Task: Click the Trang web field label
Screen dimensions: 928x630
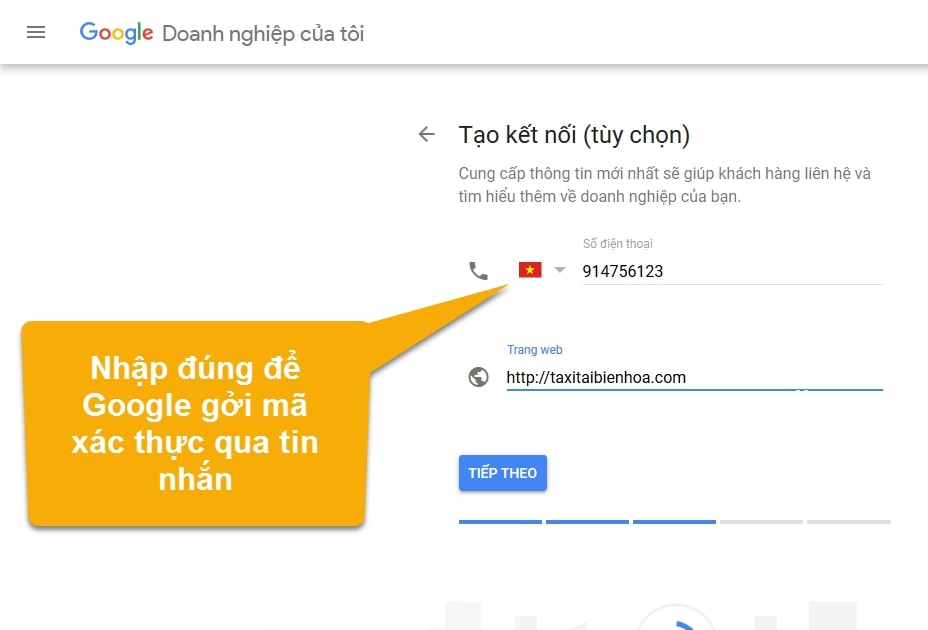Action: pyautogui.click(x=534, y=349)
